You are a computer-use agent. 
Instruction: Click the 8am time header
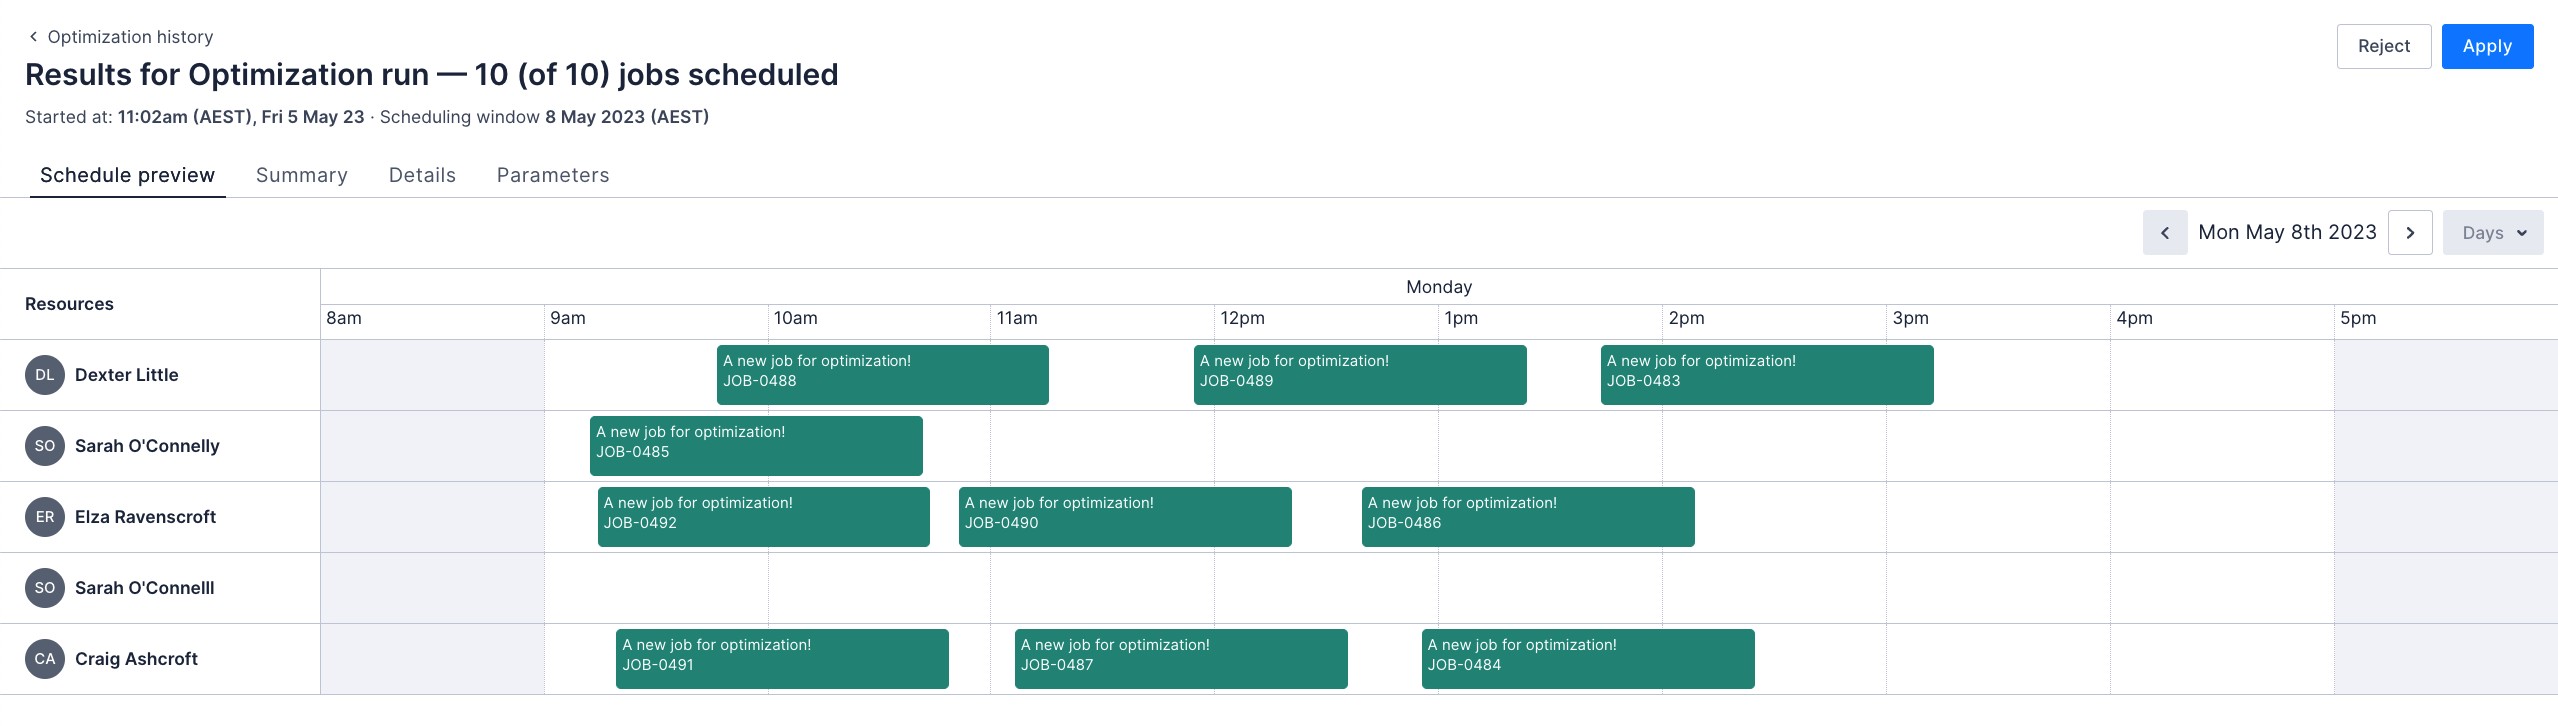344,318
